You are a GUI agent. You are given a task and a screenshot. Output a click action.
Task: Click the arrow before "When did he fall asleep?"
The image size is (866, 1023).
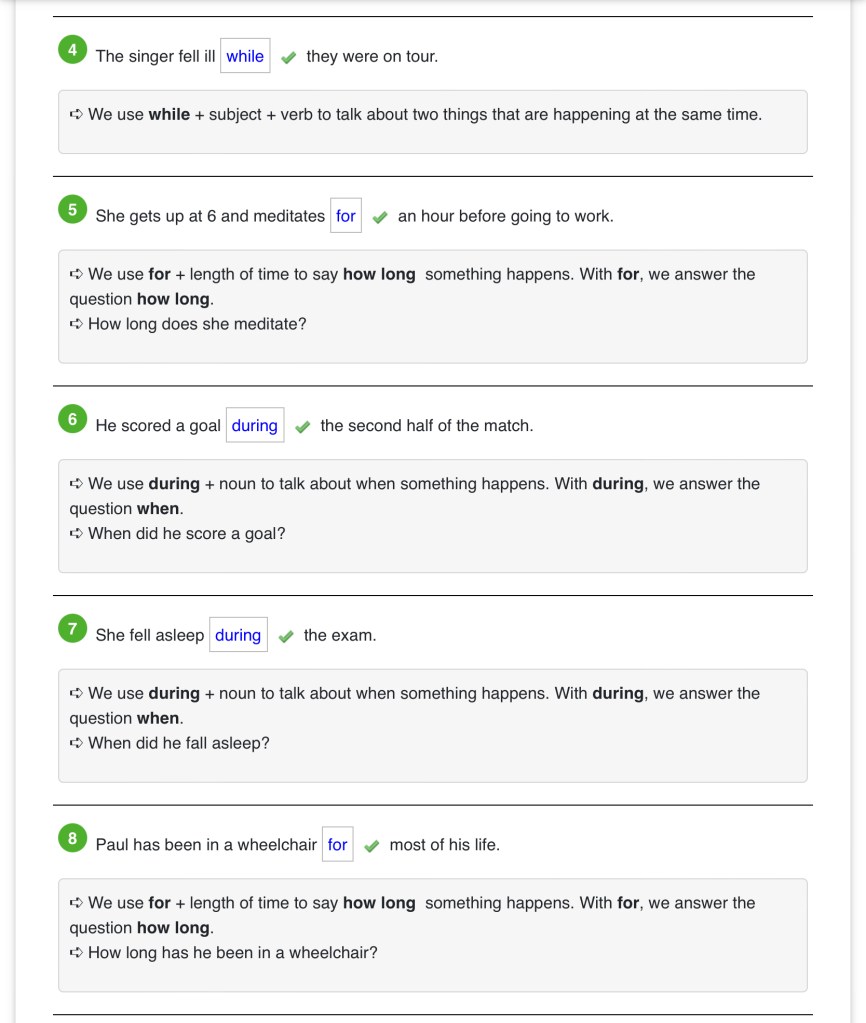76,743
